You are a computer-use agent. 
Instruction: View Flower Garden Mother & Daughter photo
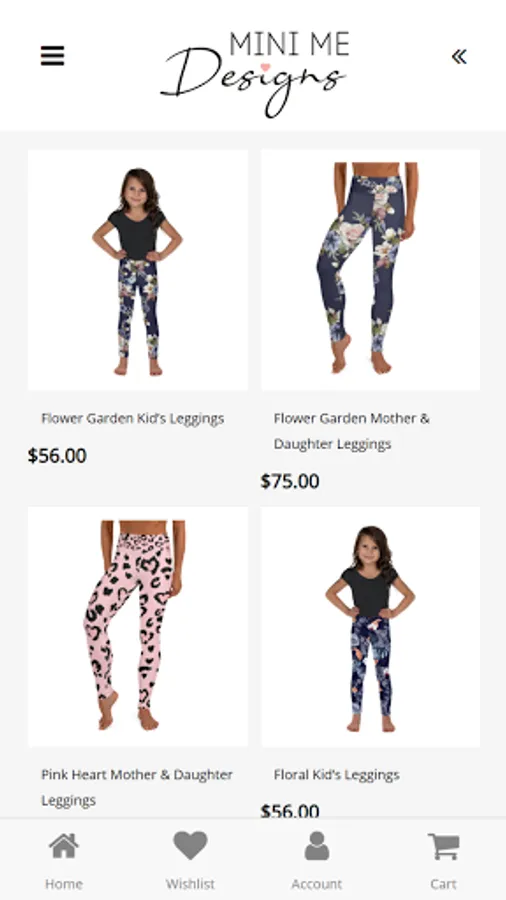pos(370,270)
